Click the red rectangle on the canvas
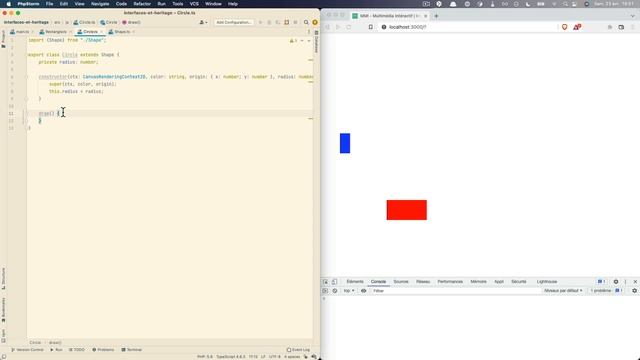 [407, 210]
